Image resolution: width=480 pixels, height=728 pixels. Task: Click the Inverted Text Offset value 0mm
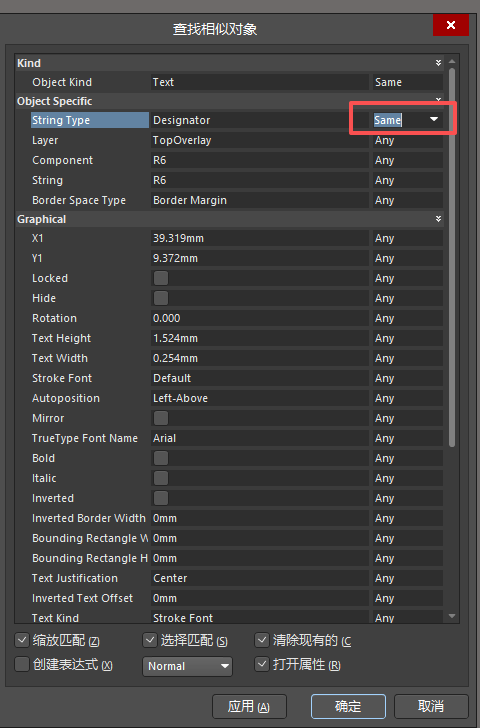pyautogui.click(x=259, y=598)
